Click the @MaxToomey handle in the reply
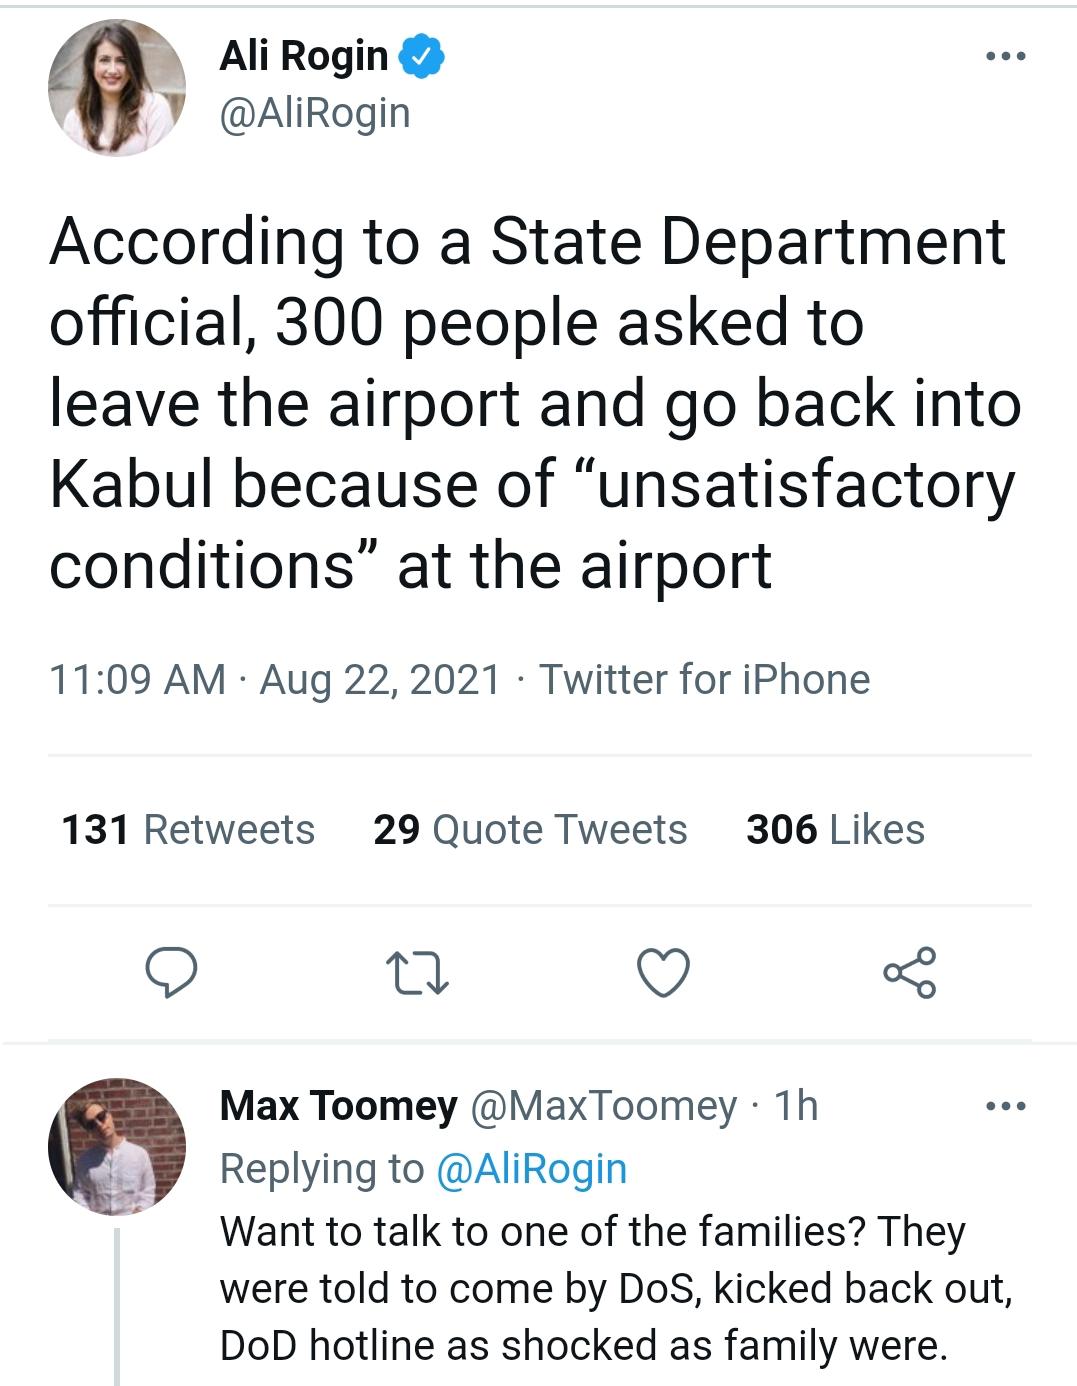The width and height of the screenshot is (1077, 1386). pos(602,1106)
